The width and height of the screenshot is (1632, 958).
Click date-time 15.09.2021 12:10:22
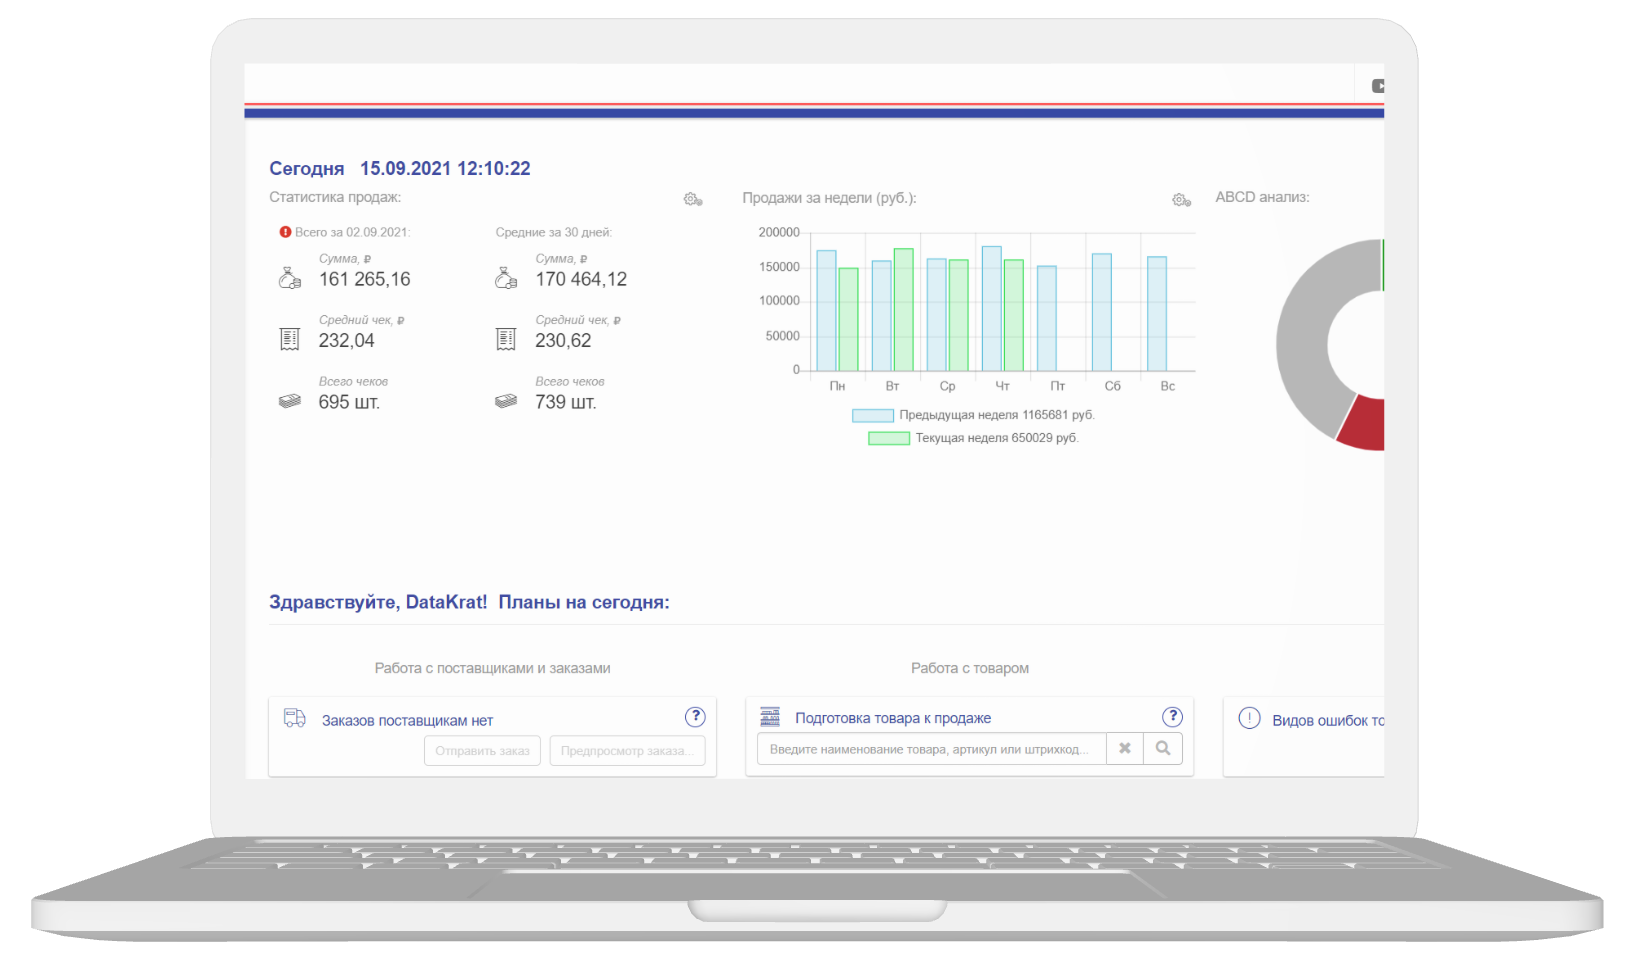pos(445,169)
